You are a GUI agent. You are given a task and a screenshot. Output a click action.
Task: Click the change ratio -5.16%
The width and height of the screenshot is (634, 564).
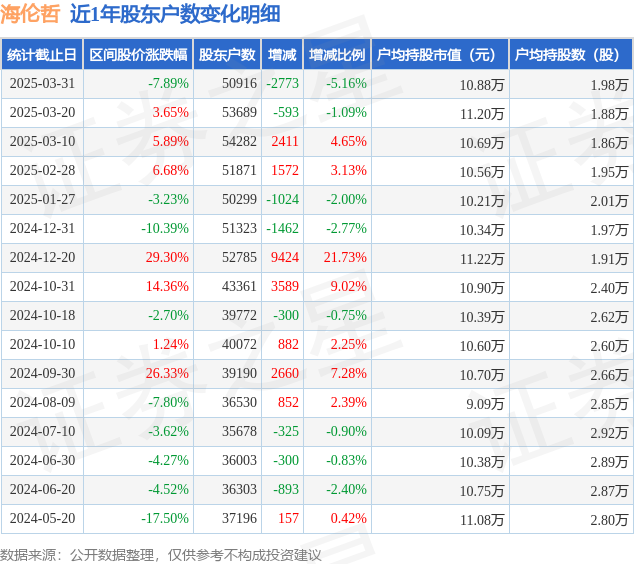tap(347, 84)
